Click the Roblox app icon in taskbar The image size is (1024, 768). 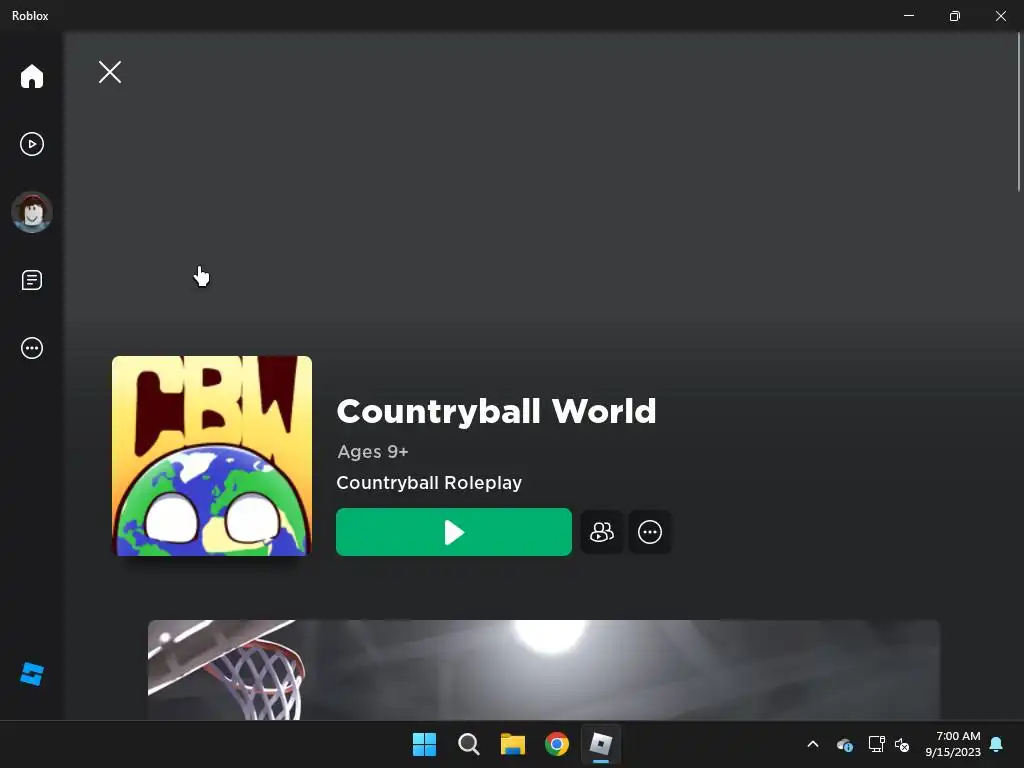coord(601,744)
